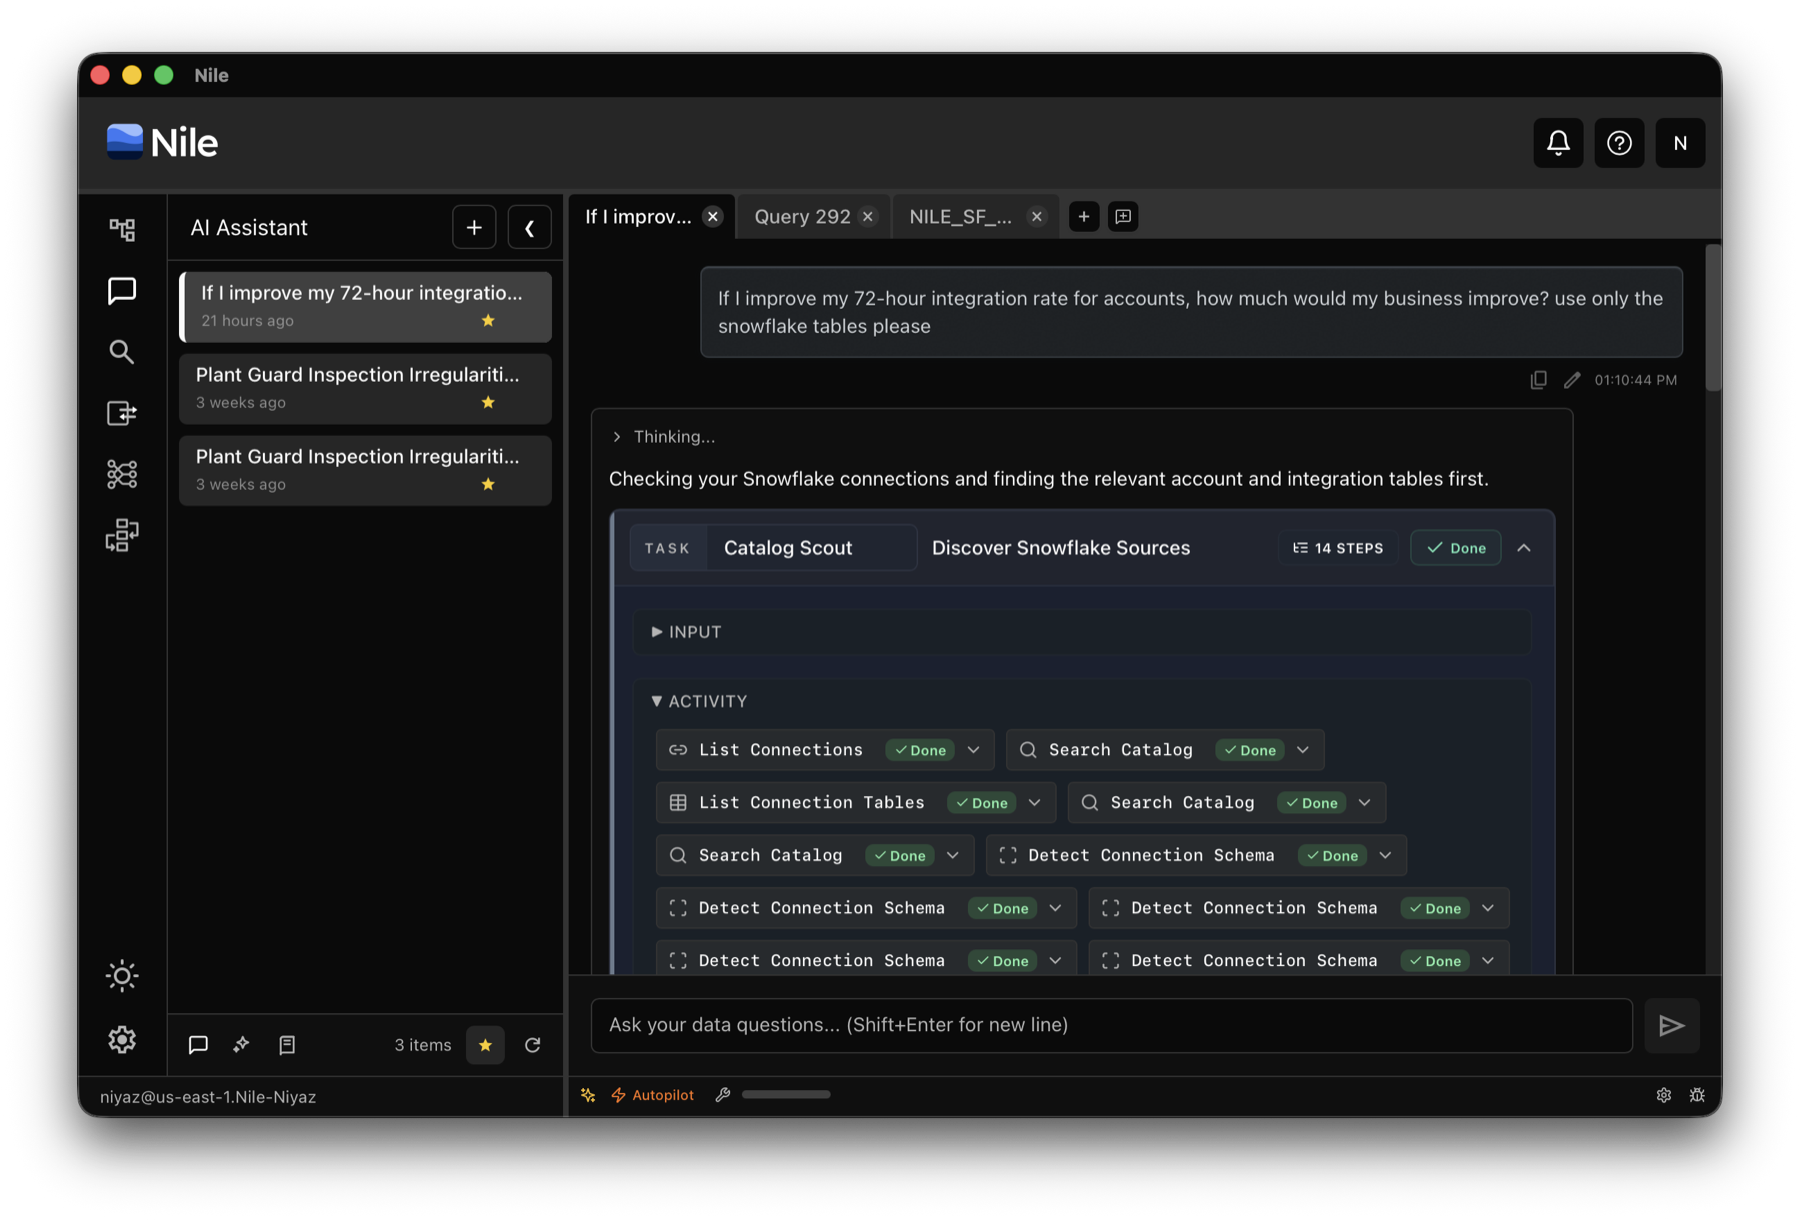Click the wrench tools icon in status bar

click(x=723, y=1095)
